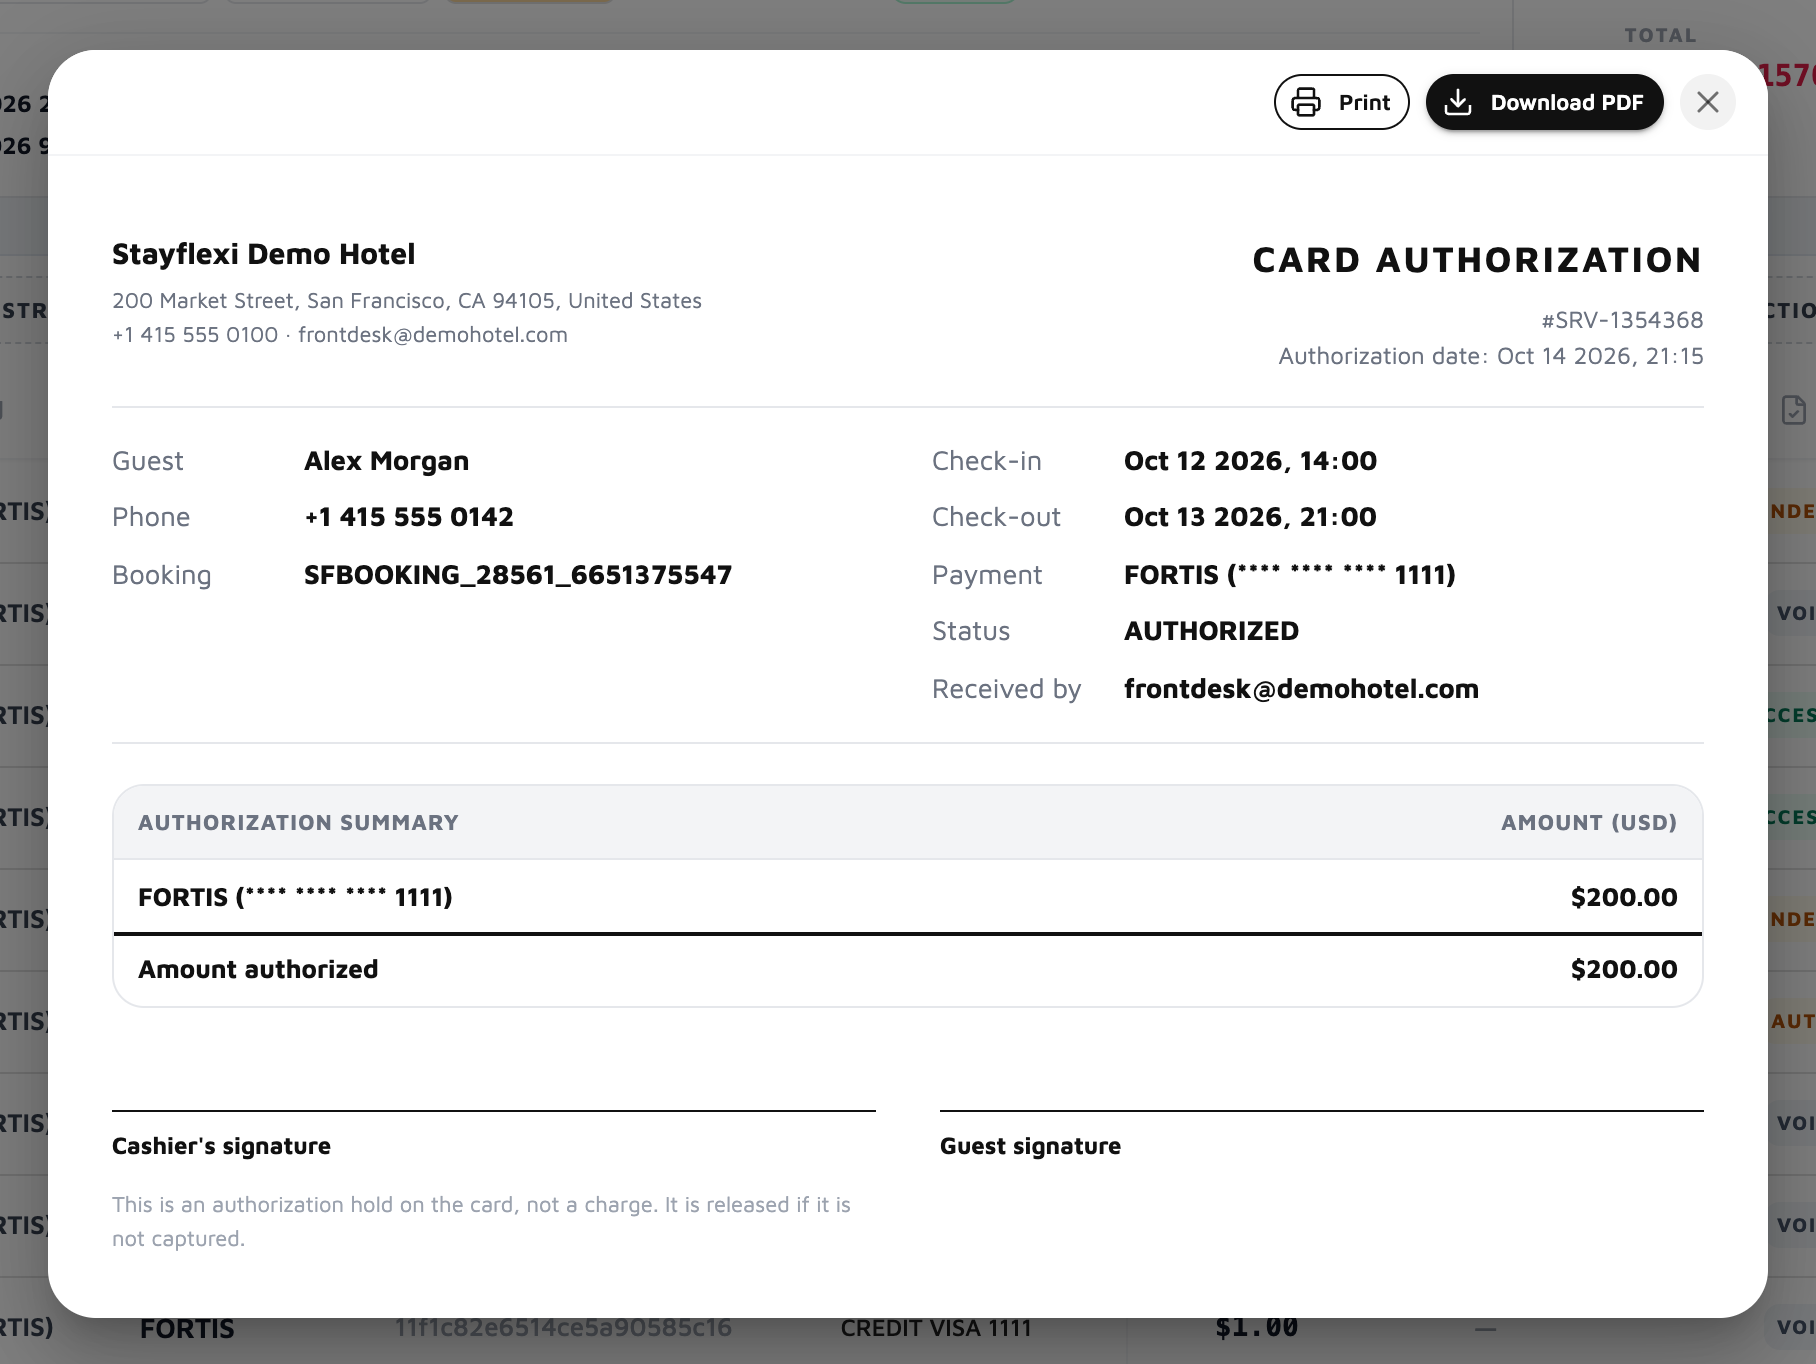Click transaction ID 11f1c82e6514ce5a90585c16 in the background
Screen dimensions: 1816x1364
tap(563, 1328)
